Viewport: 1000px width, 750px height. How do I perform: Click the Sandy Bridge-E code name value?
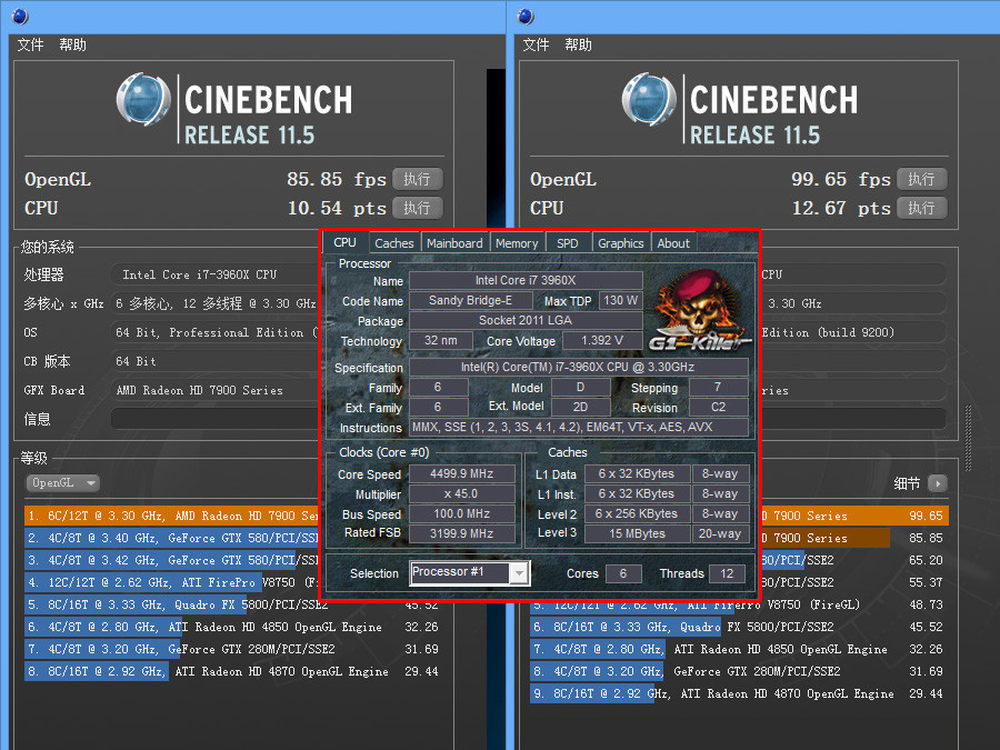[x=471, y=300]
